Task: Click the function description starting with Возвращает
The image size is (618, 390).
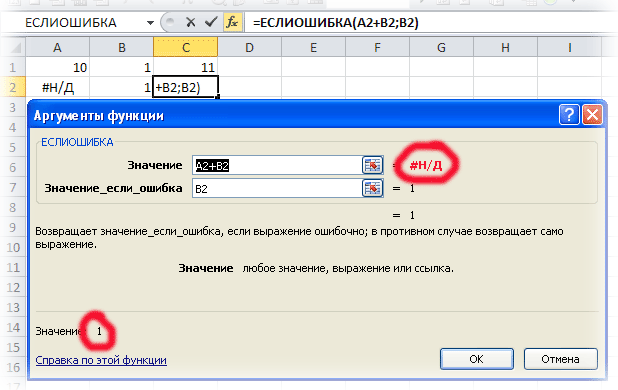Action: click(x=299, y=238)
